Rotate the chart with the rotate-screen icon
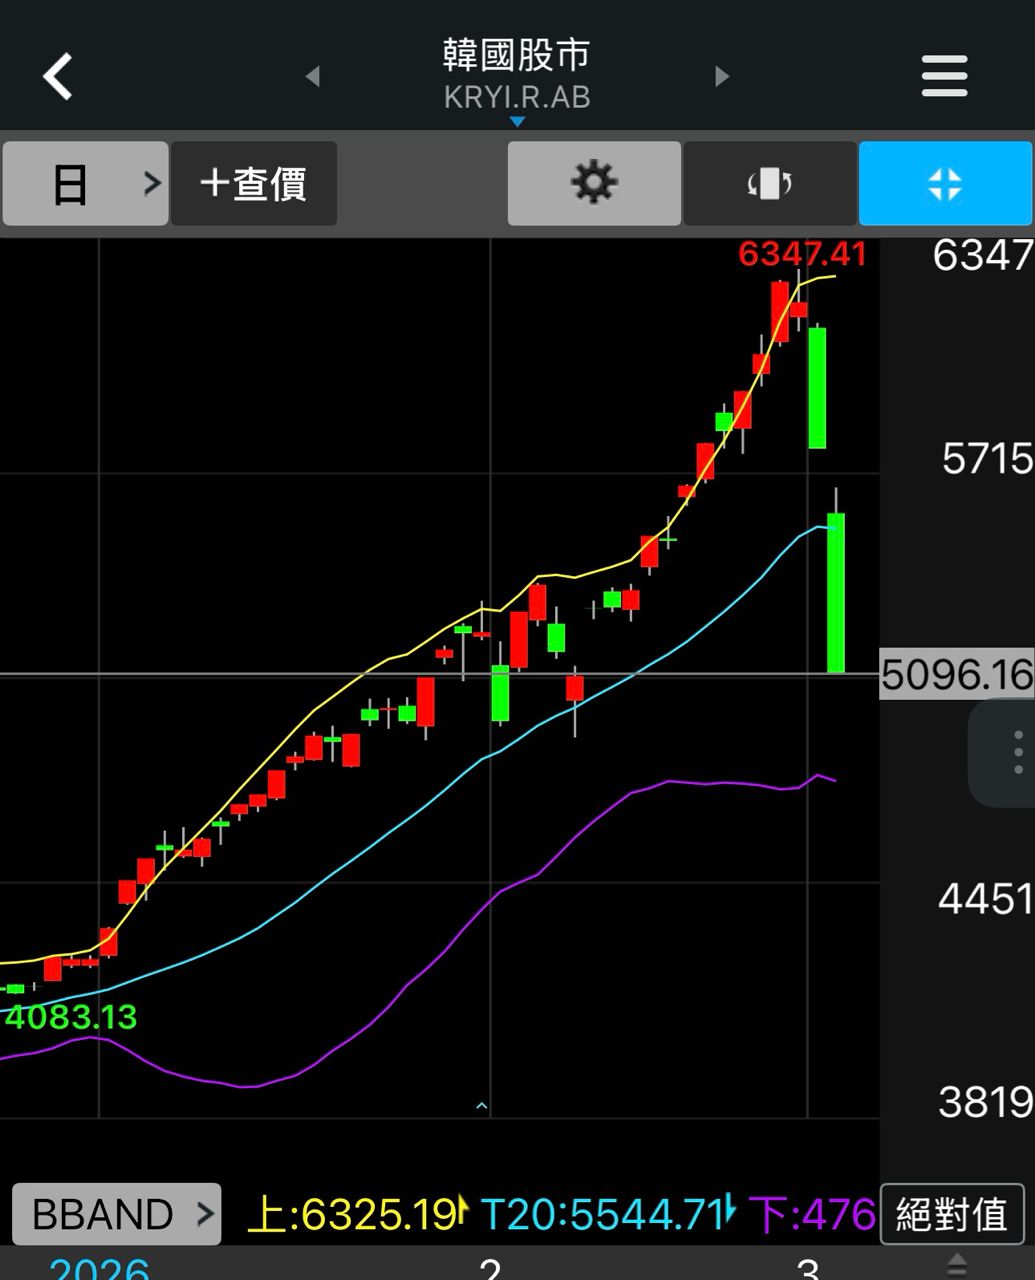The width and height of the screenshot is (1035, 1280). [769, 184]
